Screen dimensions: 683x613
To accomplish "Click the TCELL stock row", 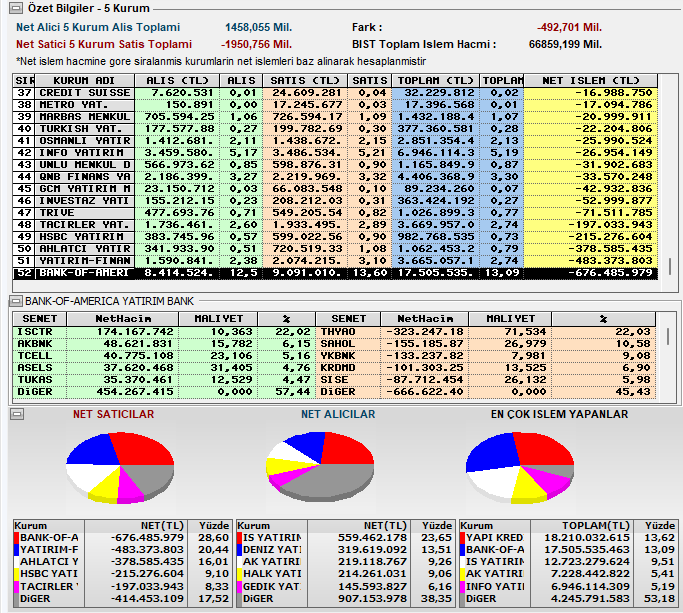I will click(x=164, y=356).
